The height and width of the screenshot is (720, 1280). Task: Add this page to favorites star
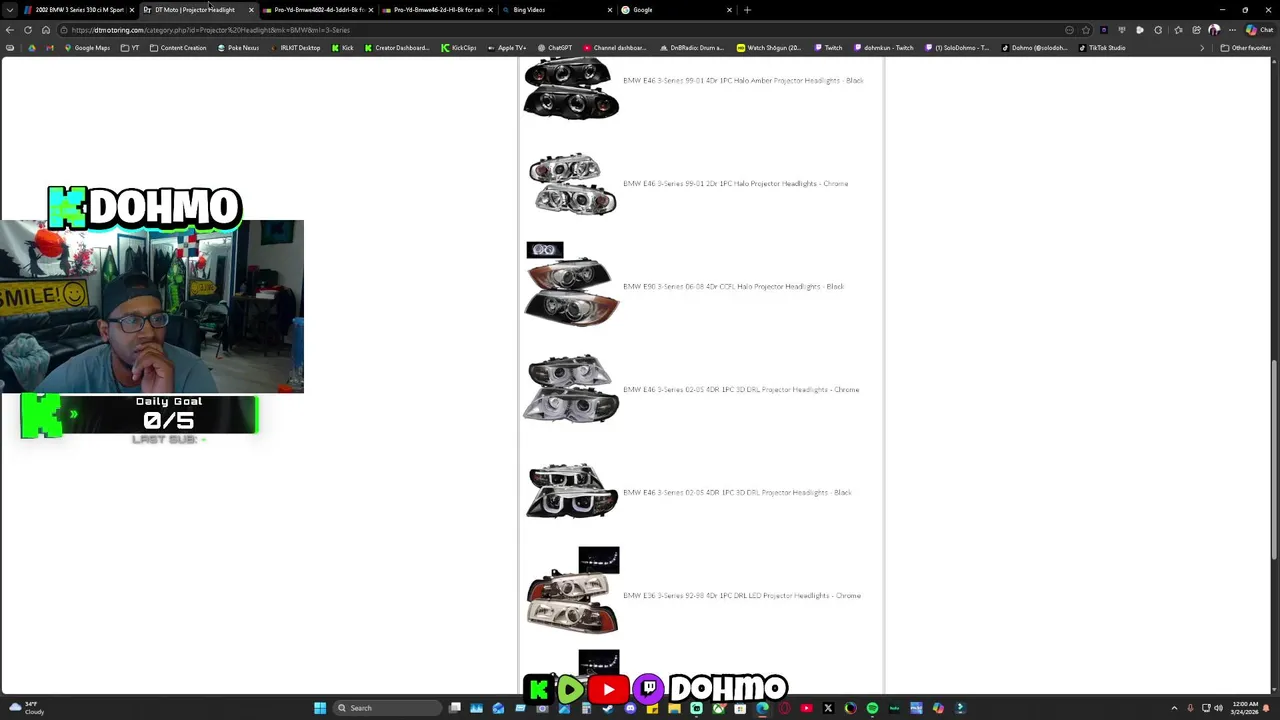click(1085, 30)
